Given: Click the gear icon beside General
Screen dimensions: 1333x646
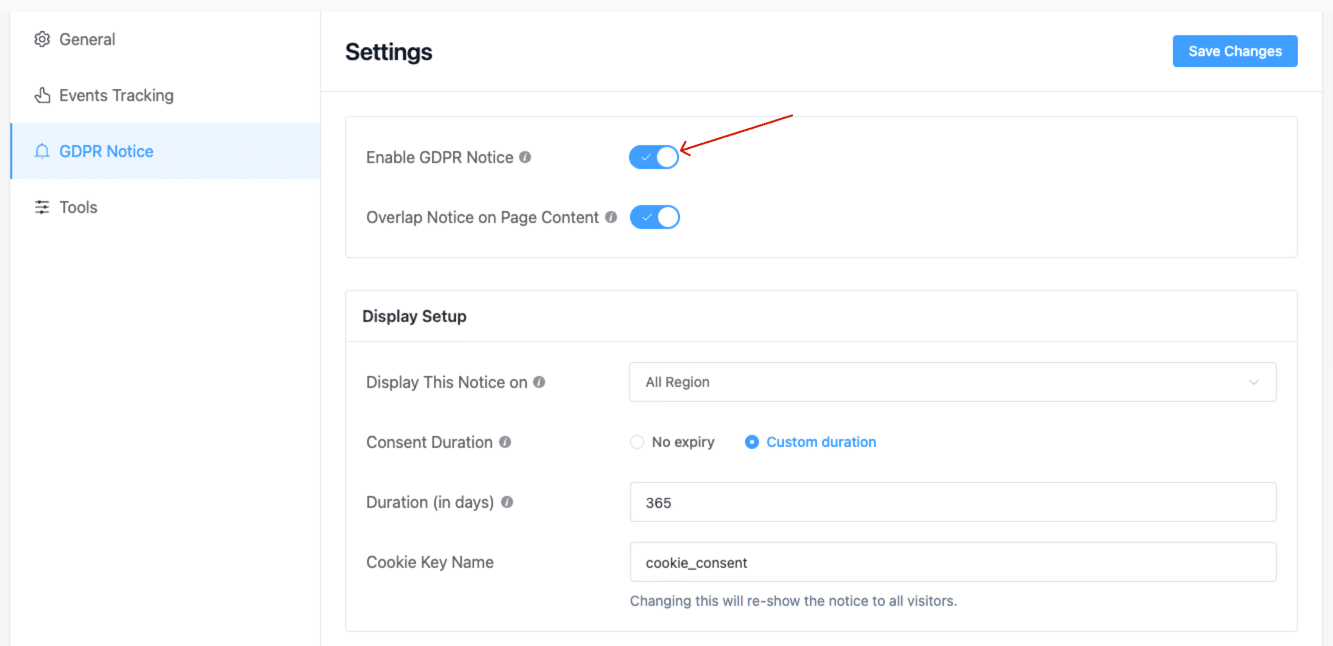Looking at the screenshot, I should 42,39.
